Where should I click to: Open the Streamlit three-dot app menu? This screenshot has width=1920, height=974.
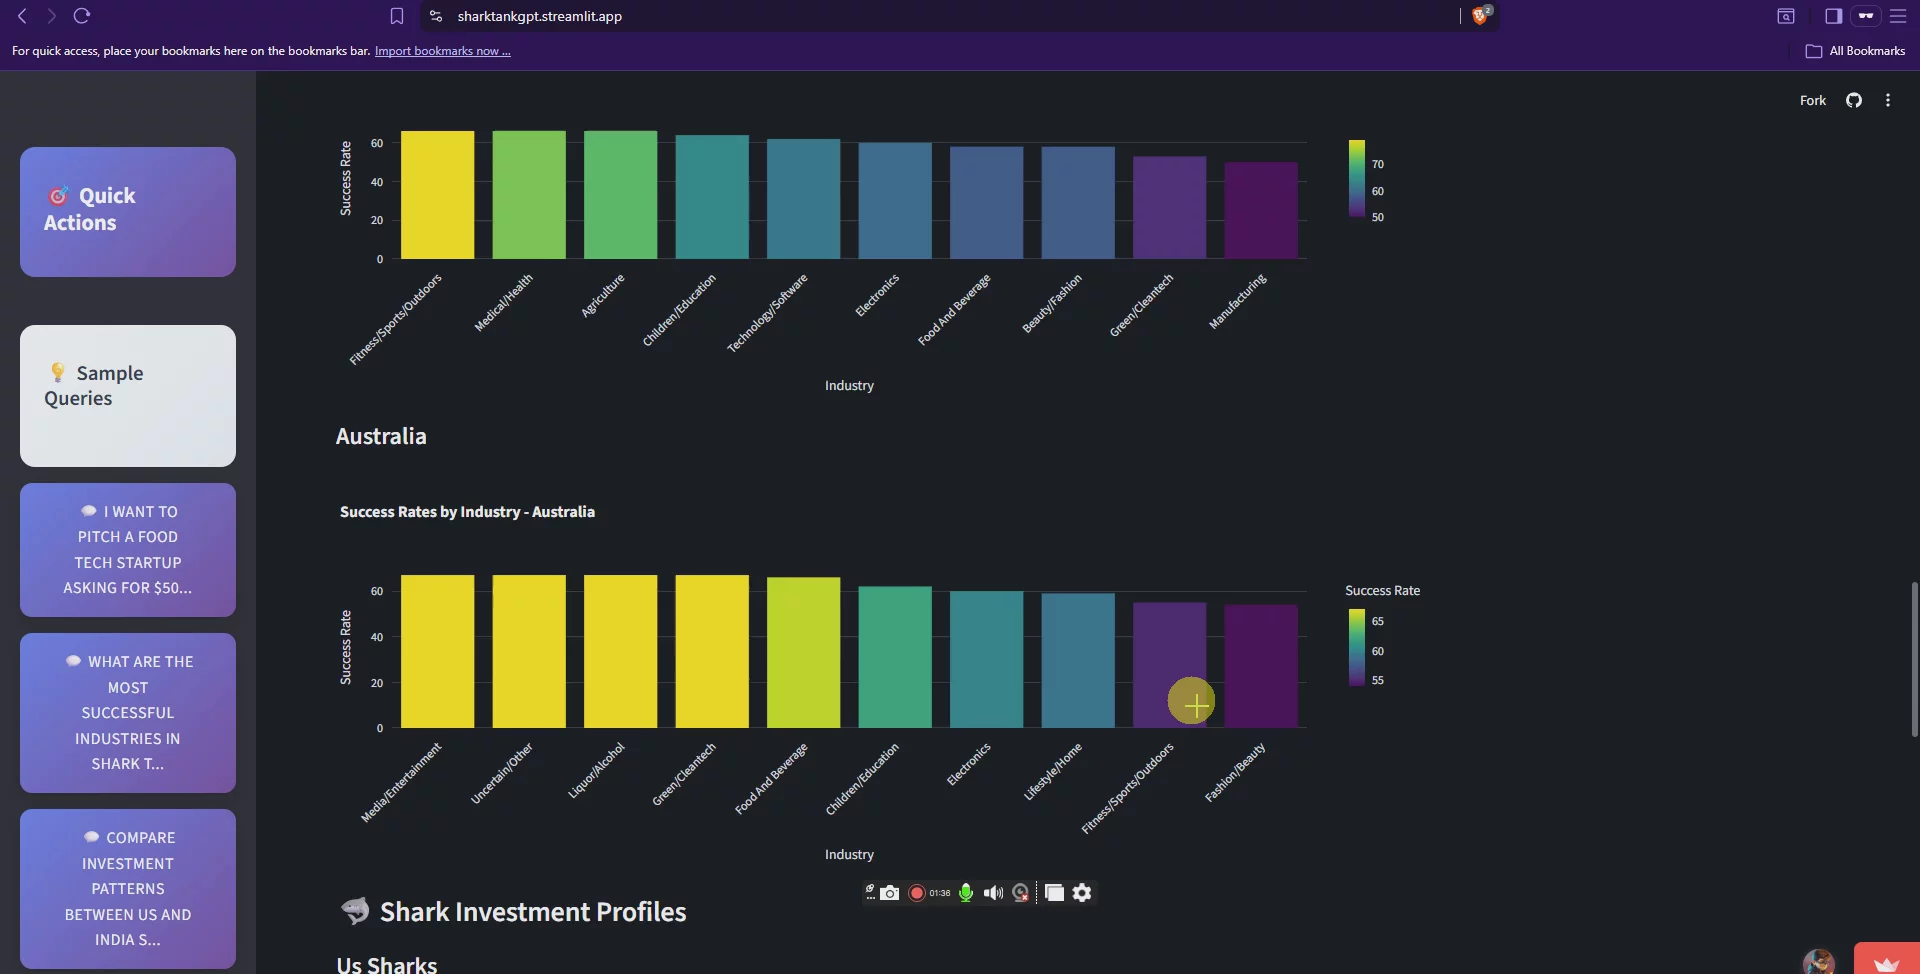pyautogui.click(x=1887, y=100)
